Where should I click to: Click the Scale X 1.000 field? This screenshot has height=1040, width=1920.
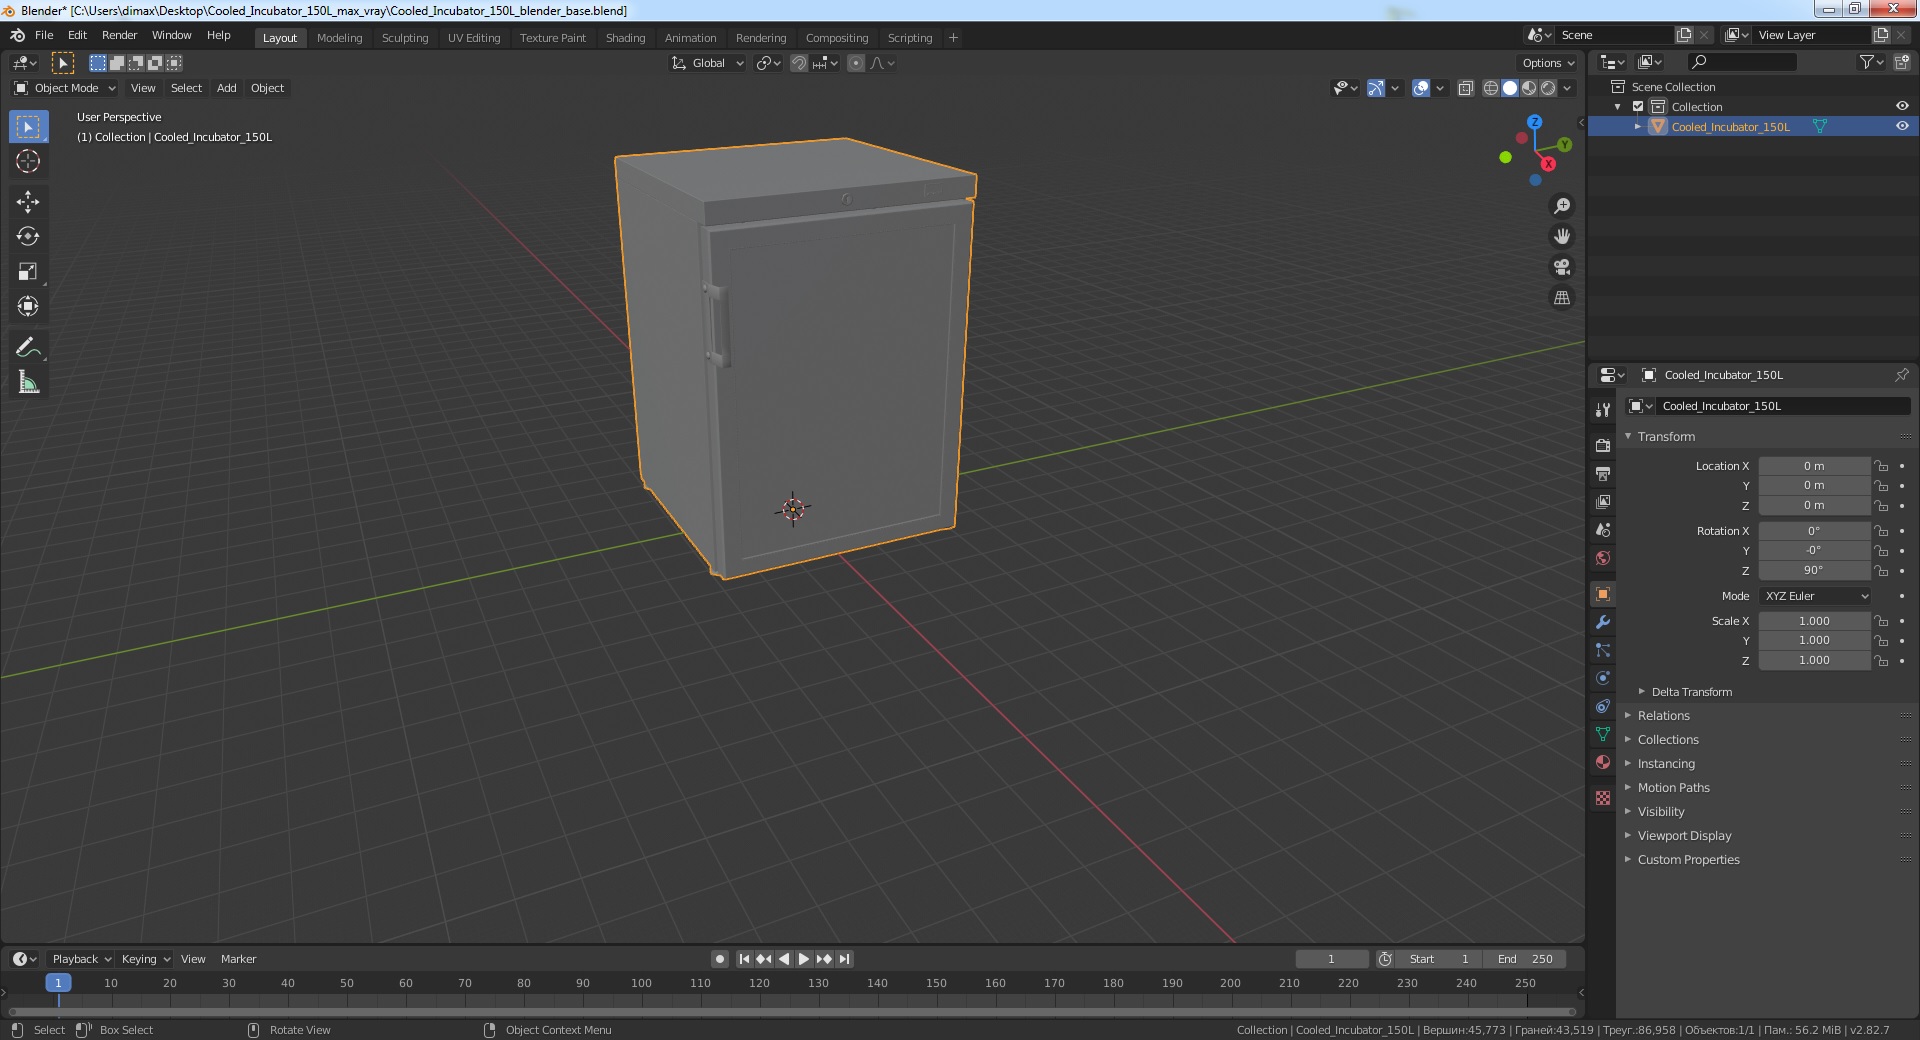tap(1814, 621)
